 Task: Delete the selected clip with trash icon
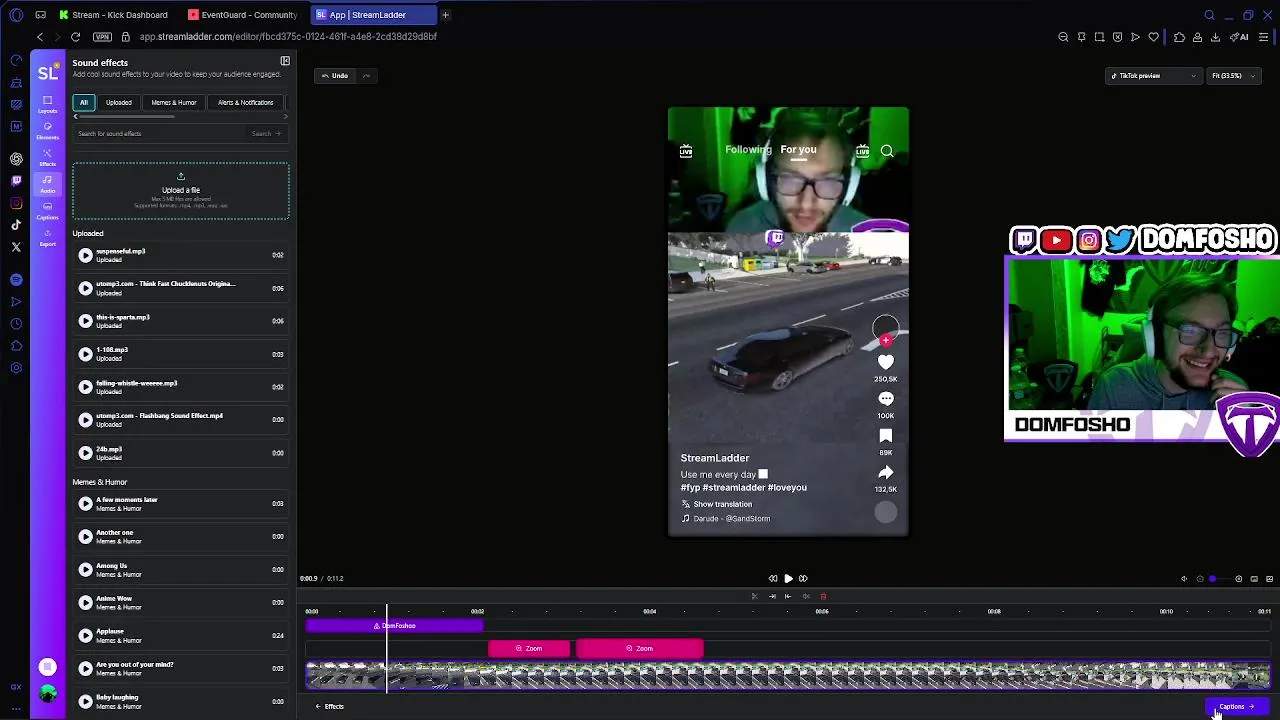pos(823,596)
